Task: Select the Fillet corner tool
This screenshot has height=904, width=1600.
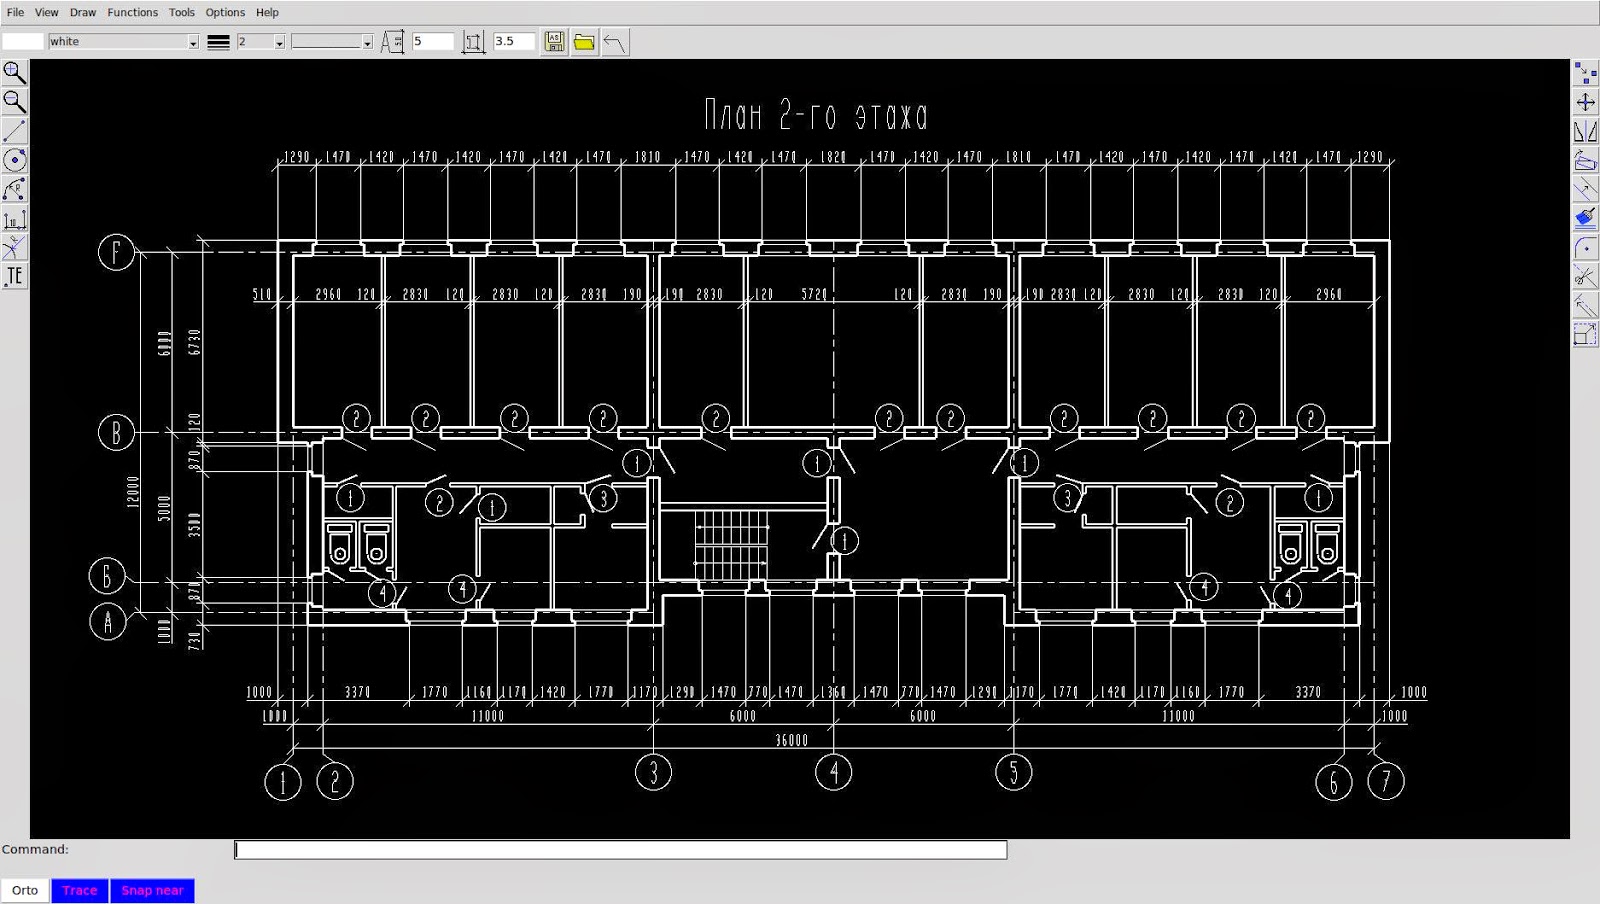Action: pos(1585,247)
